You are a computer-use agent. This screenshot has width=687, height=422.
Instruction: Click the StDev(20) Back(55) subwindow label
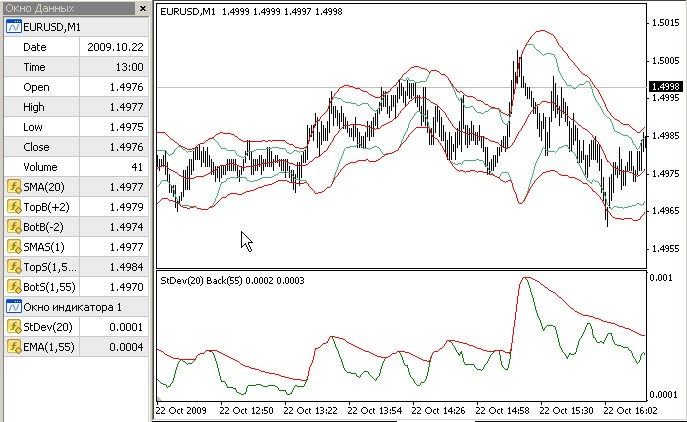[x=202, y=280]
